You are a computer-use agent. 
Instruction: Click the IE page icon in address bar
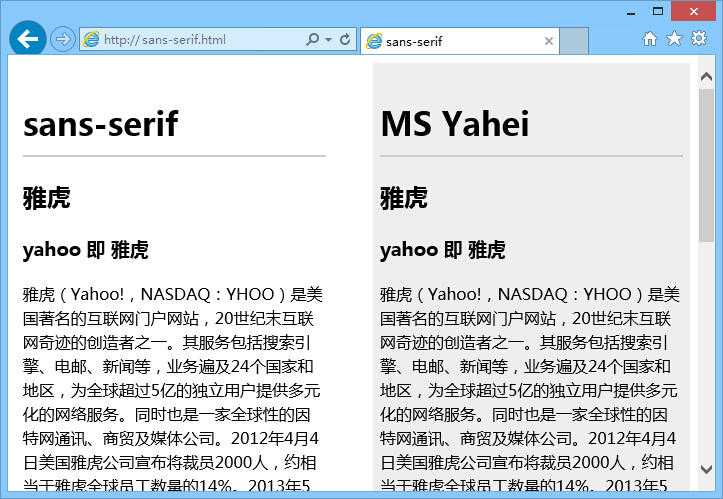click(91, 40)
